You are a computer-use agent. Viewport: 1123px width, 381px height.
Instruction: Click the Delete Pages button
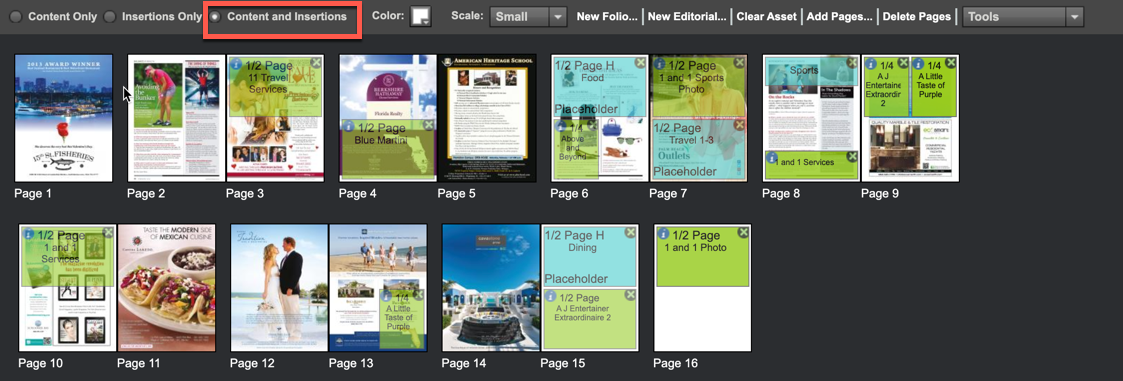pos(917,16)
